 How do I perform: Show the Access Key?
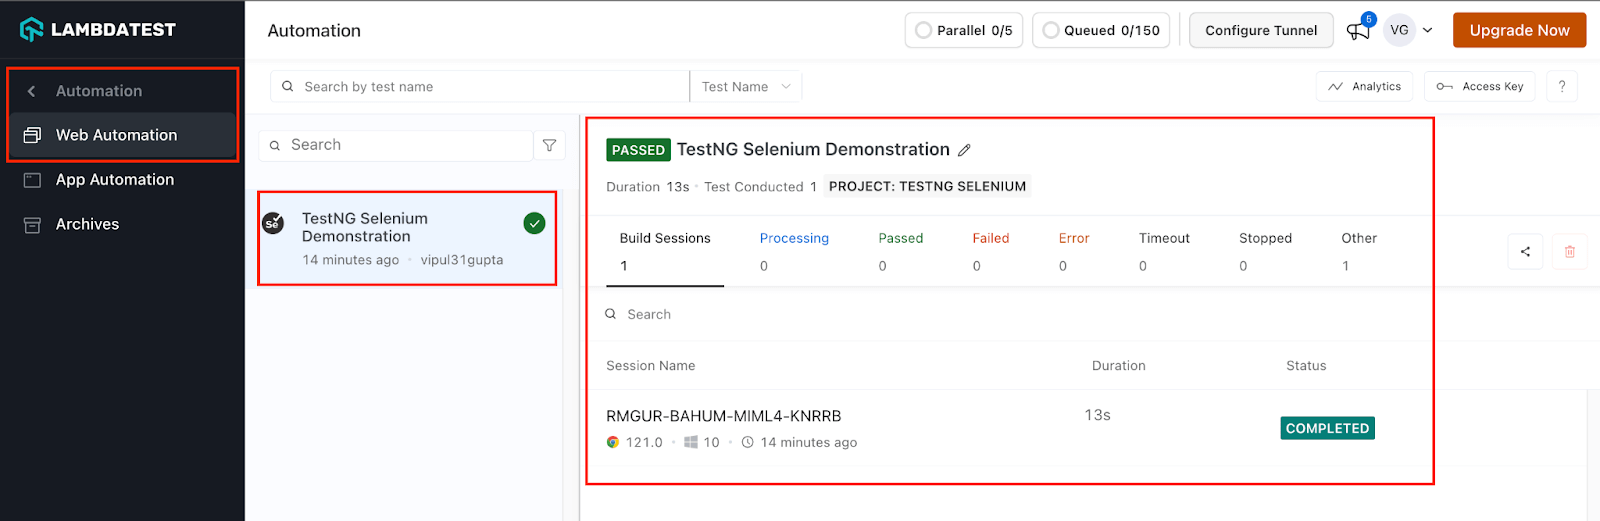tap(1480, 87)
